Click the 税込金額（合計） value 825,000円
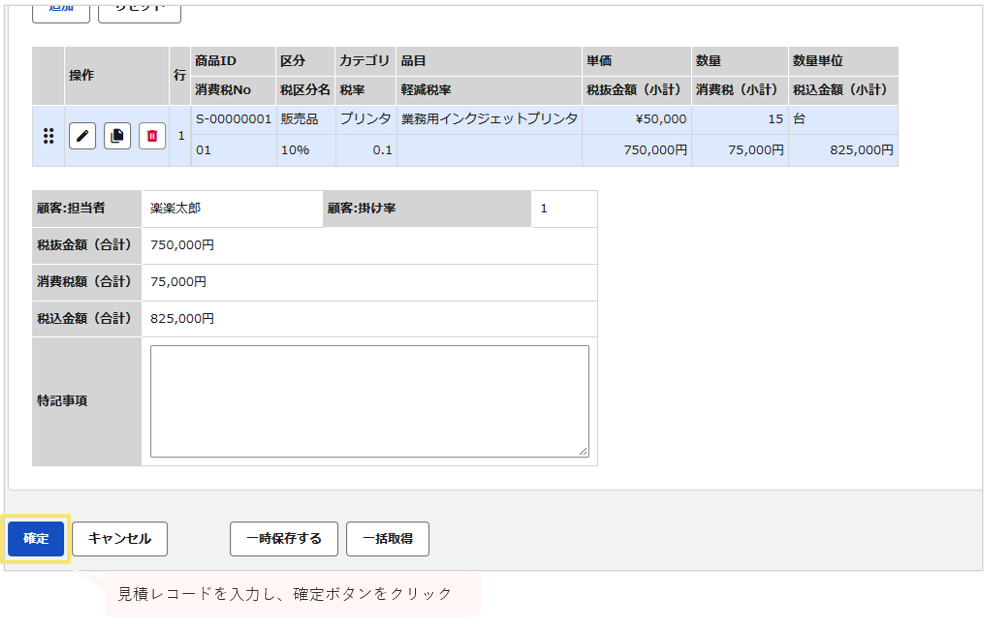Image resolution: width=987 pixels, height=627 pixels. click(x=182, y=319)
